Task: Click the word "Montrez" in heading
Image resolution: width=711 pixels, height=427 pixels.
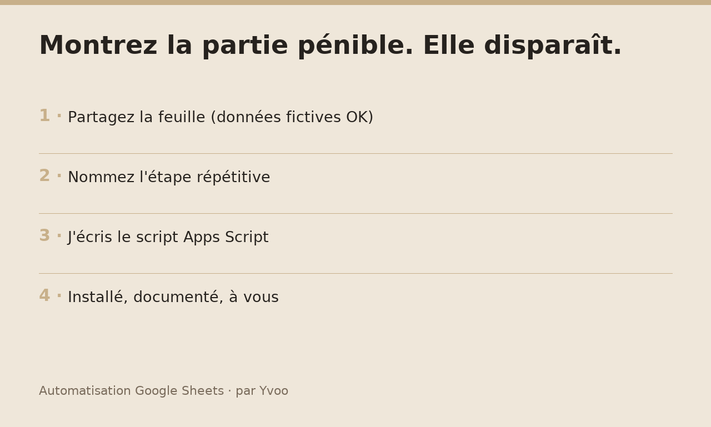Action: 98,45
